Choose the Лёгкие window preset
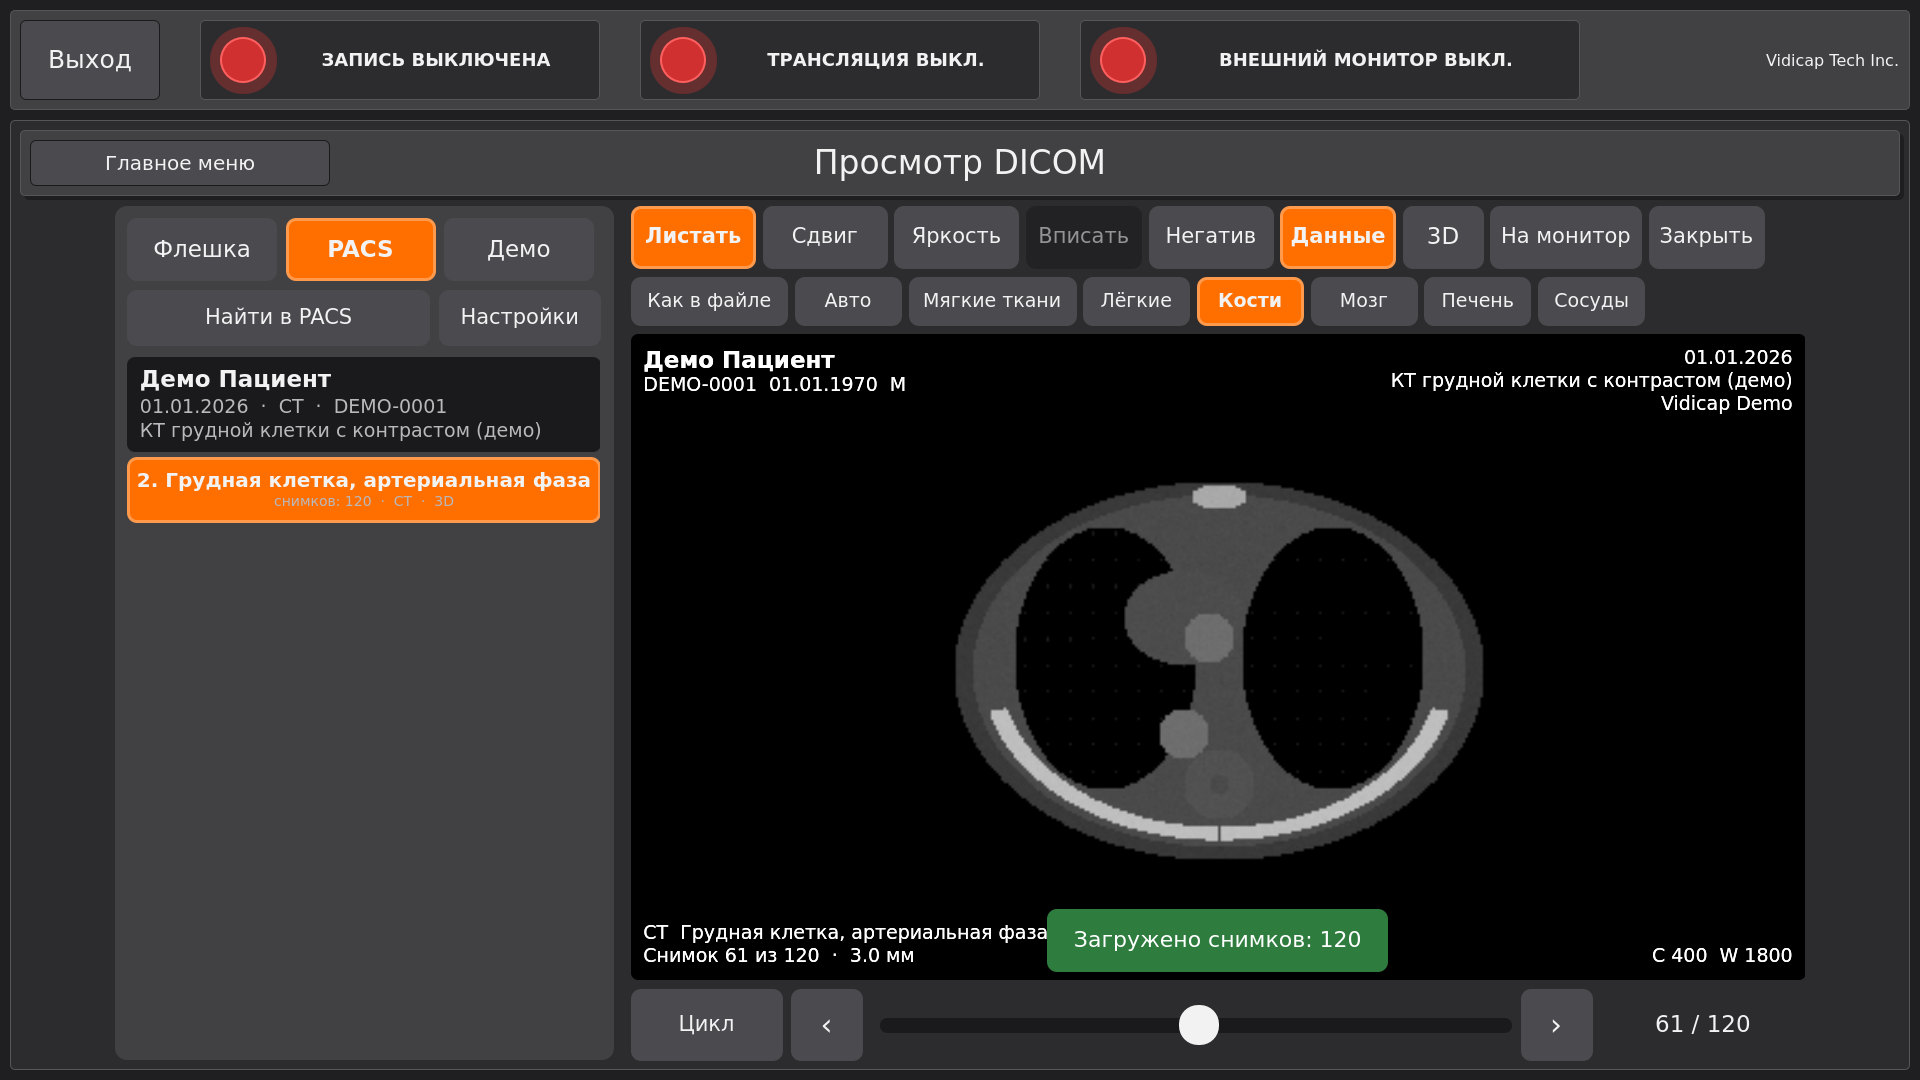The height and width of the screenshot is (1080, 1920). click(1136, 301)
